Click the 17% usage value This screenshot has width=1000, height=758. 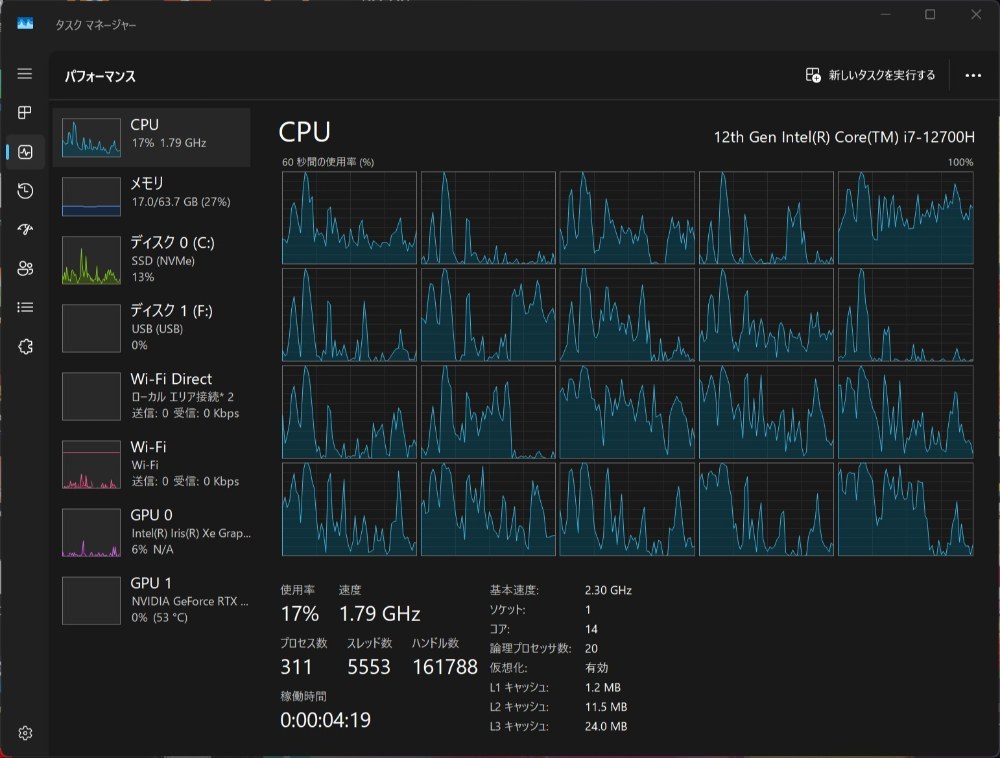[299, 613]
